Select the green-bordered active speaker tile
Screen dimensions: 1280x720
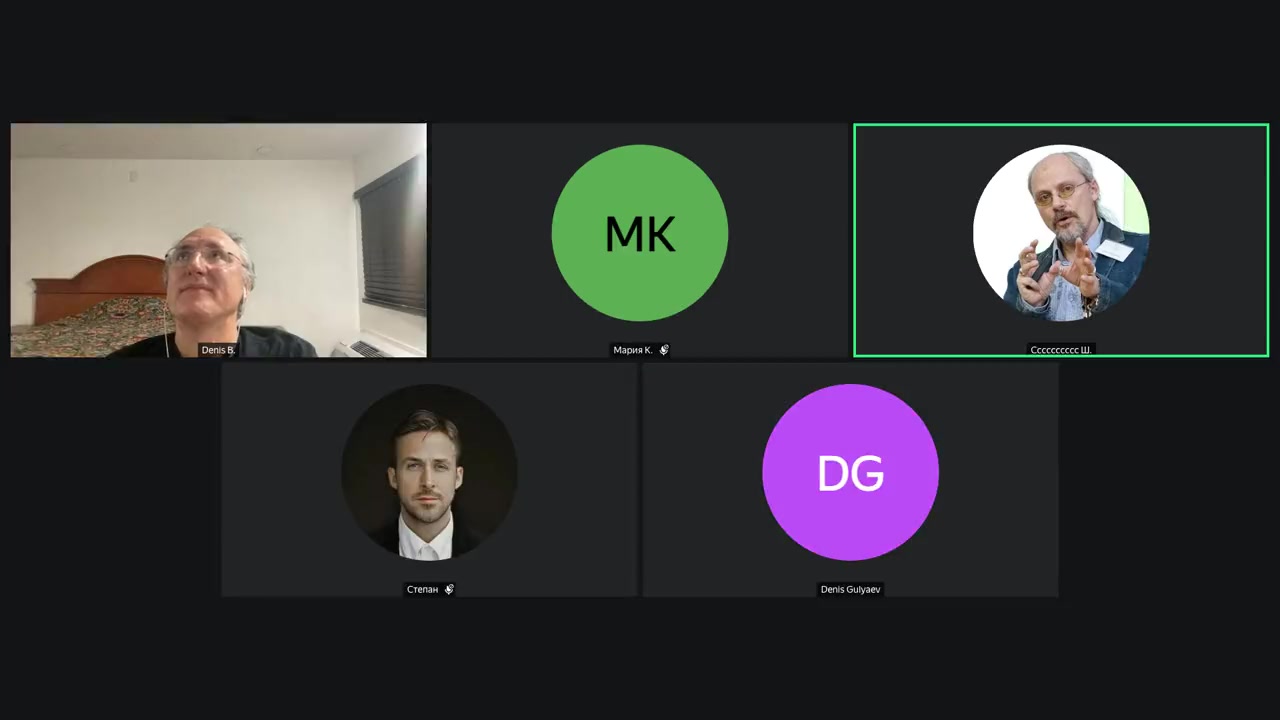tap(1061, 240)
